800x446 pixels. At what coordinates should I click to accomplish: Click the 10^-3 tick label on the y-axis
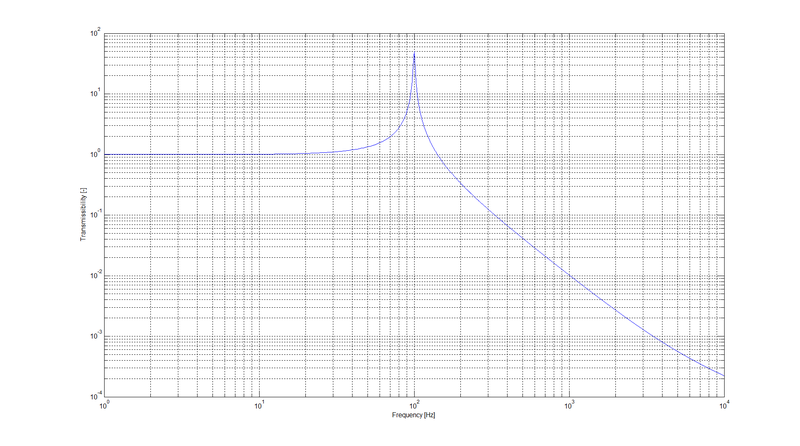(x=94, y=336)
